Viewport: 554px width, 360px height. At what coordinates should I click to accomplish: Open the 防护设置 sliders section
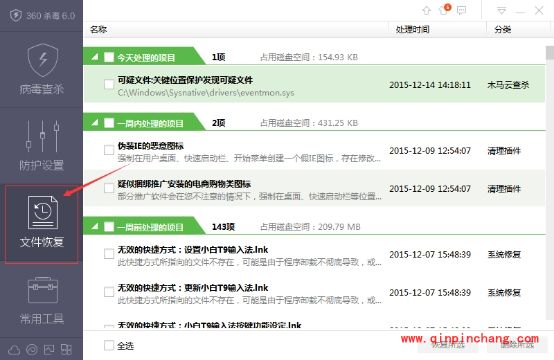click(x=42, y=146)
